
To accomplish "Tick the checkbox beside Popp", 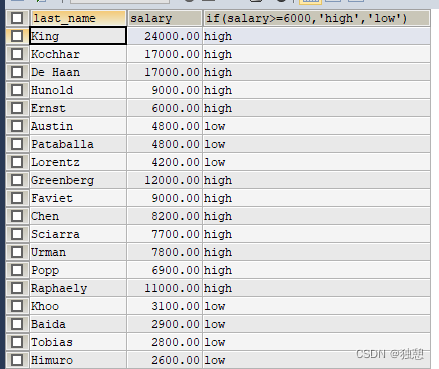I will 17,270.
